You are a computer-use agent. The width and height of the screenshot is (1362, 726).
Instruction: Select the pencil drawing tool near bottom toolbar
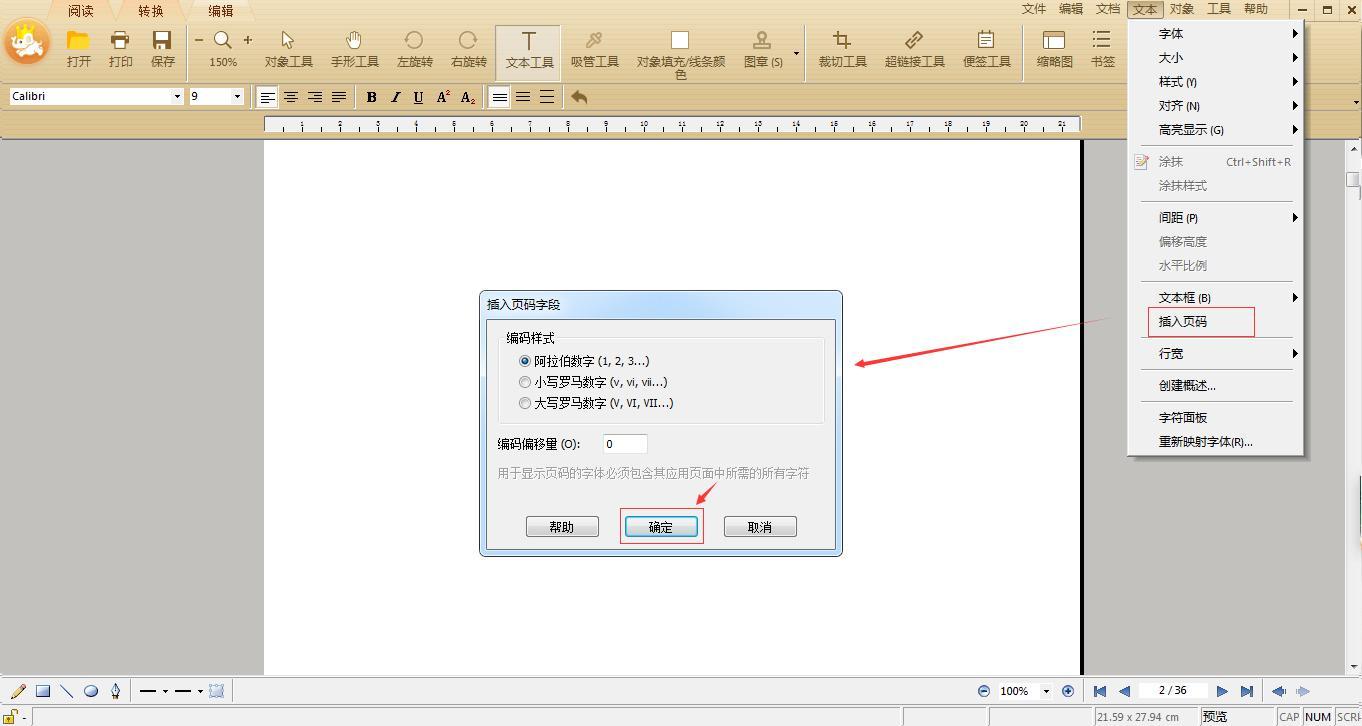click(x=17, y=690)
